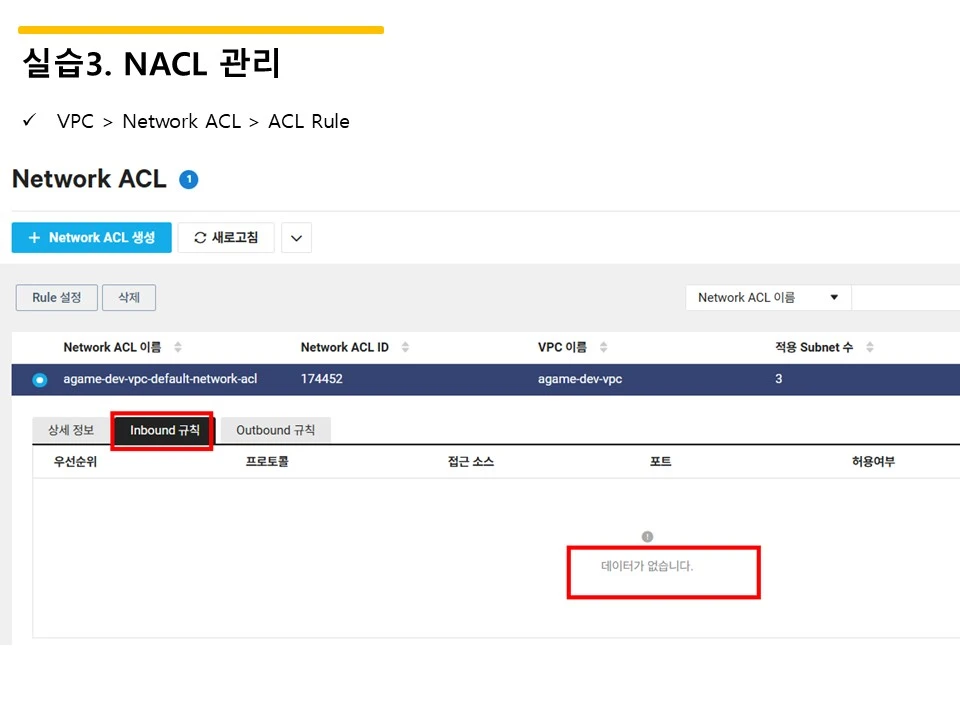Click the blue info badge beside Network ACL
The height and width of the screenshot is (720, 960).
pos(189,179)
